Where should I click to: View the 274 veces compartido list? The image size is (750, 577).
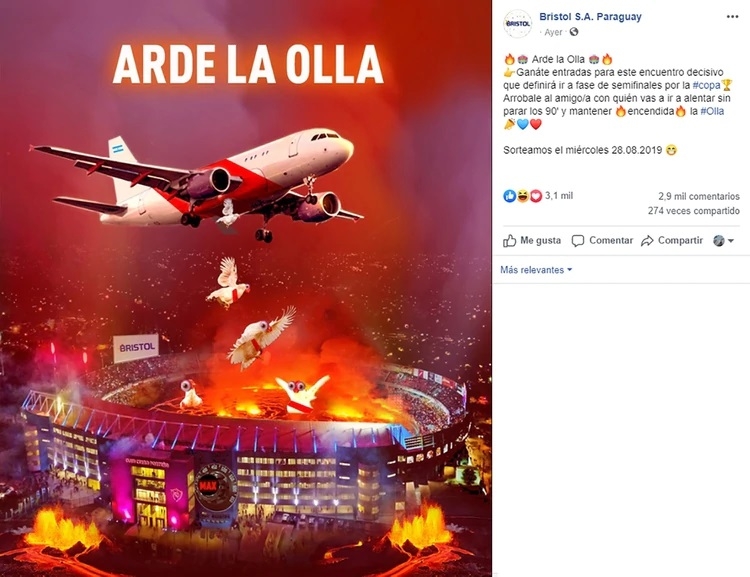[694, 211]
